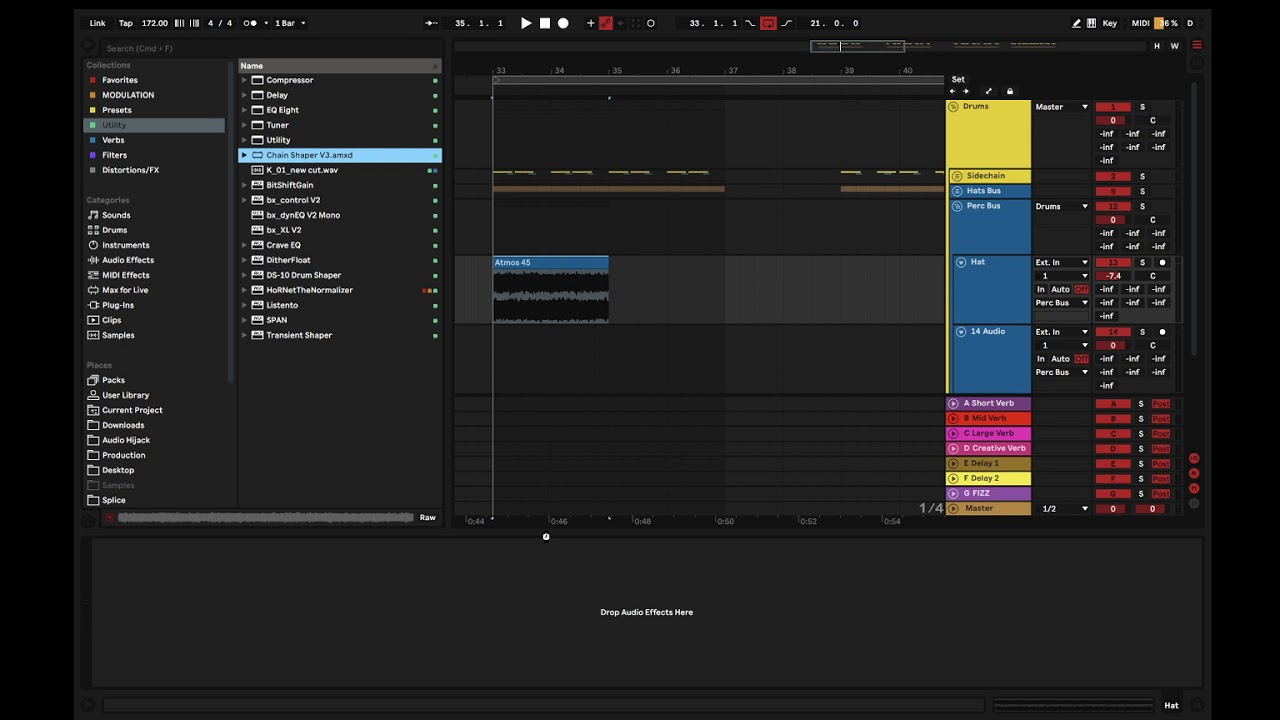Viewport: 1280px width, 720px height.
Task: Click the Session Record circle button
Action: click(651, 23)
